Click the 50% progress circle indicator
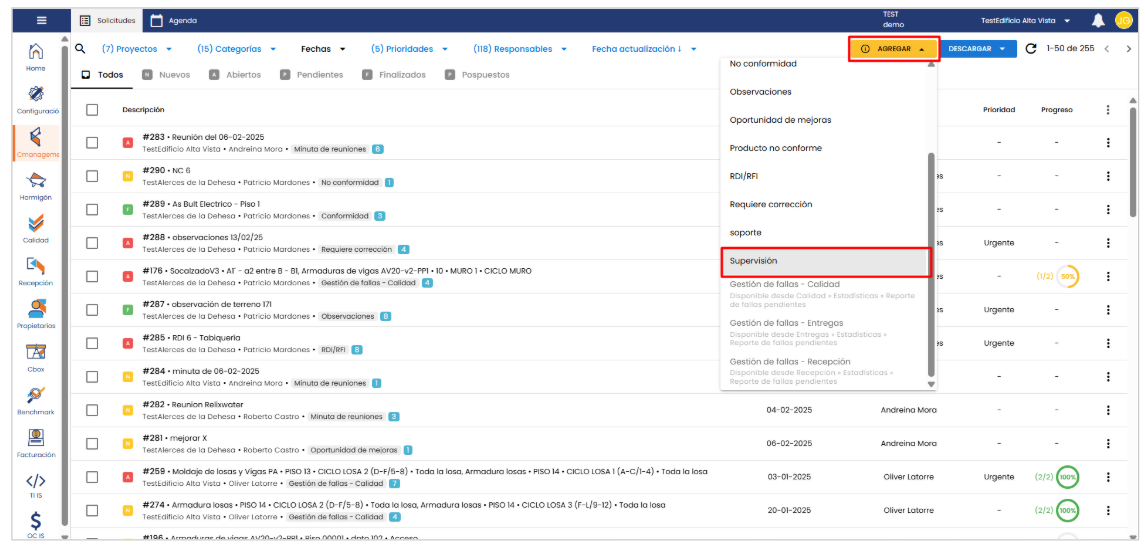Image resolution: width=1145 pixels, height=547 pixels. (x=1067, y=277)
